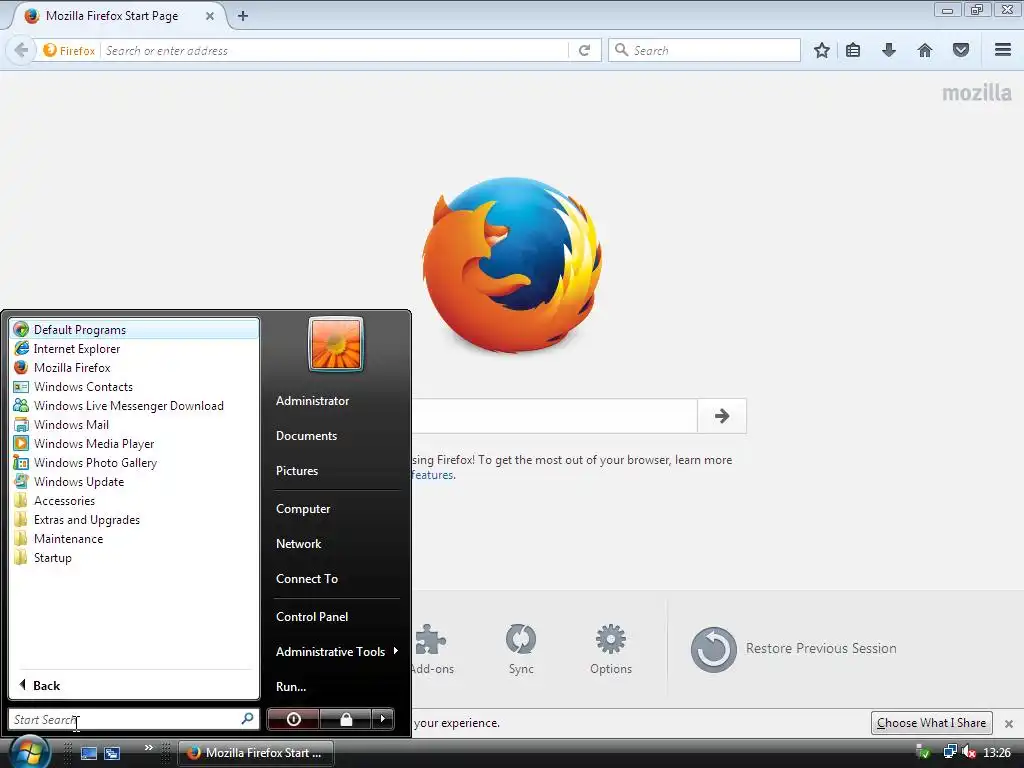The width and height of the screenshot is (1024, 768).
Task: Expand the quick launch chevron
Action: point(149,747)
